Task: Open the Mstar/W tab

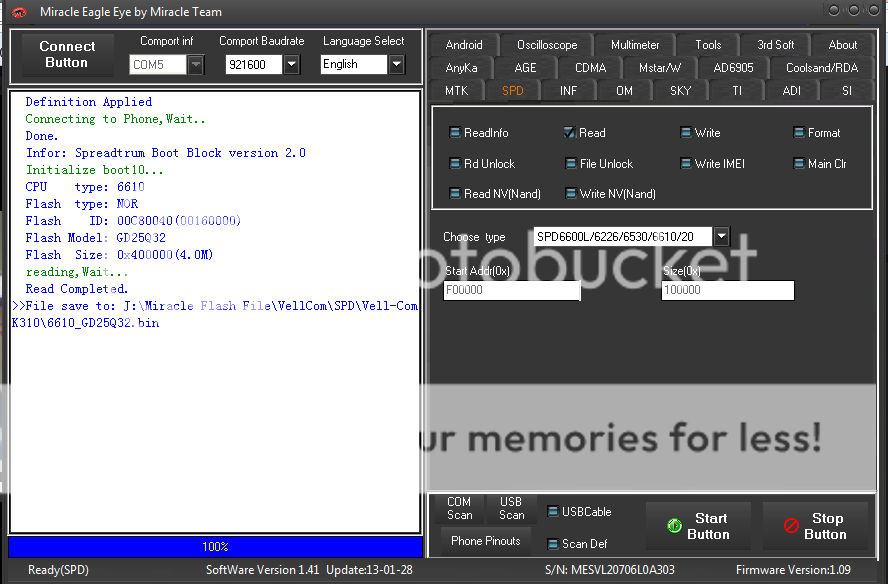Action: pos(660,68)
